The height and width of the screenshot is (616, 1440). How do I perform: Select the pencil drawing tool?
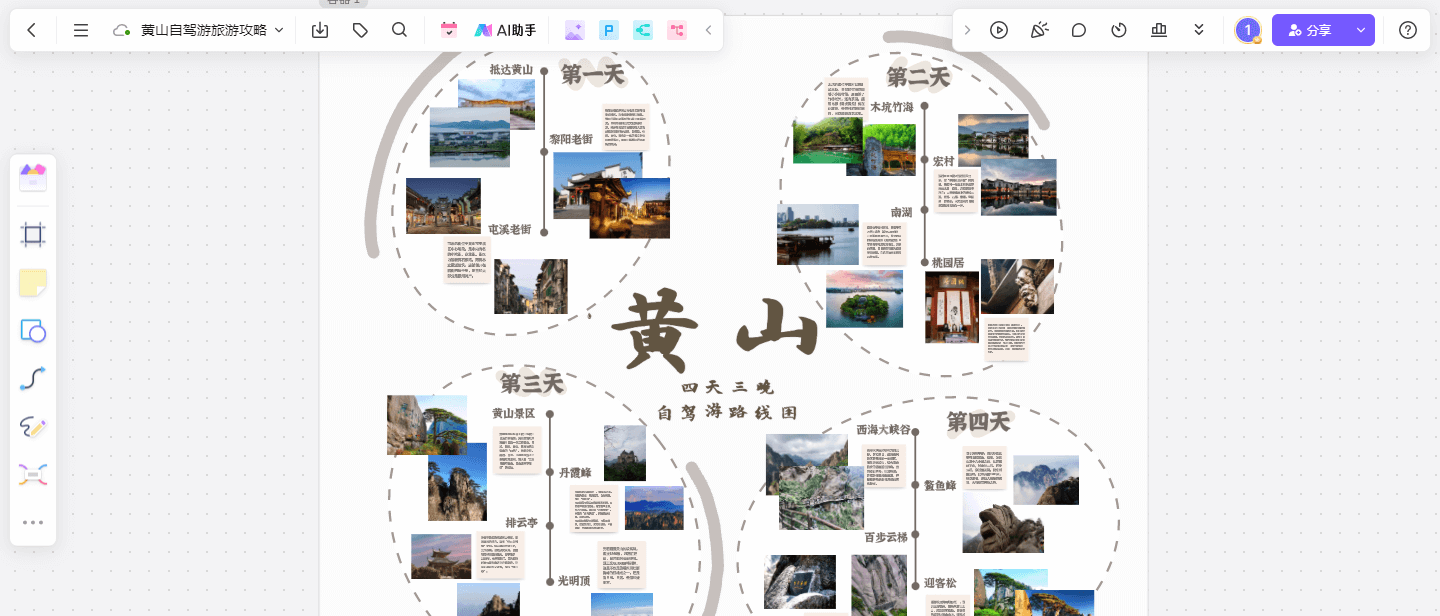(x=33, y=426)
